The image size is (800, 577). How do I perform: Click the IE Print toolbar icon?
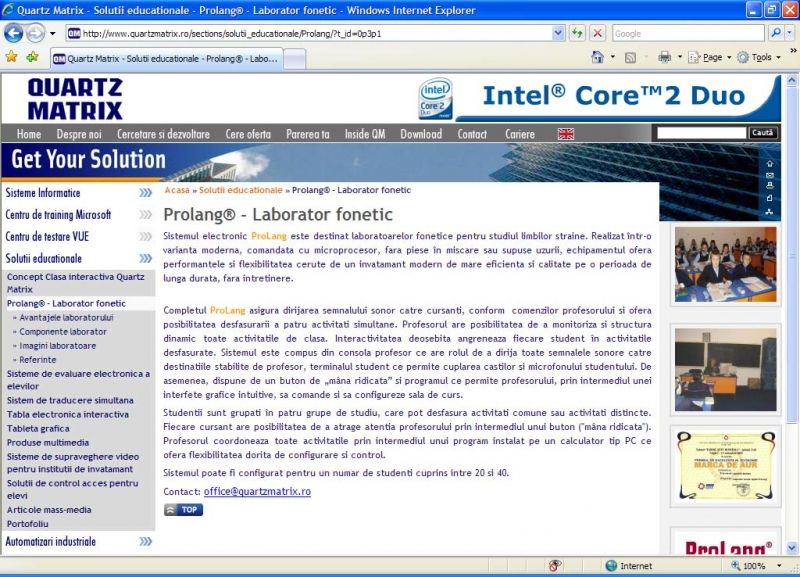pos(665,57)
